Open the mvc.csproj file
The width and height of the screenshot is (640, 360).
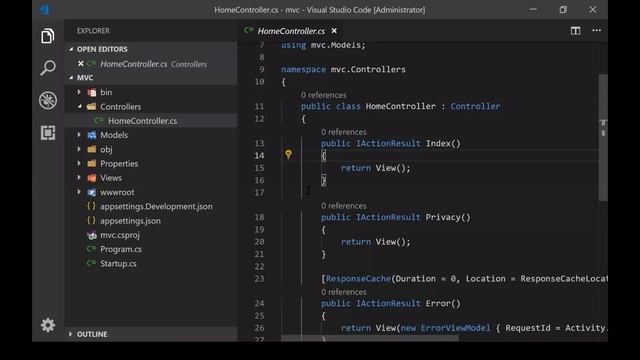[x=120, y=235]
